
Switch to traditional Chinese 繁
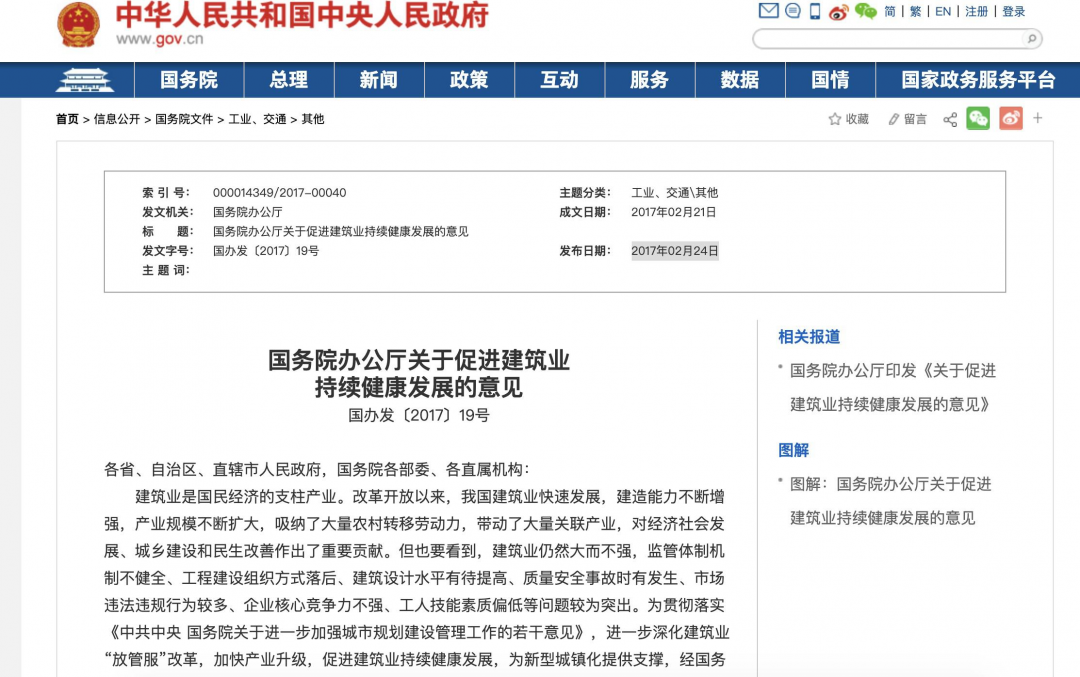[915, 12]
